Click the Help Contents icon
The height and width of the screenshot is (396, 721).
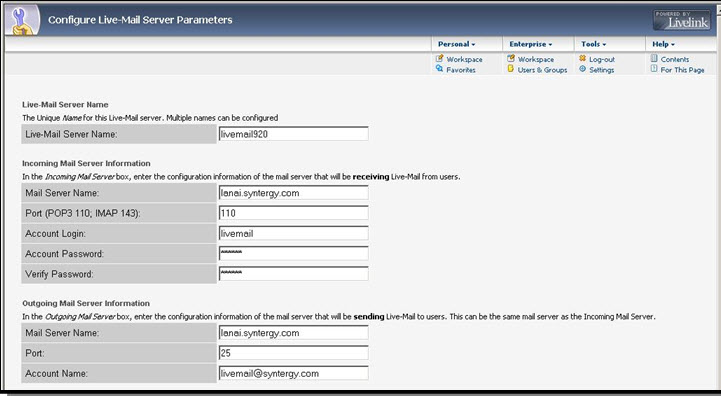pos(654,58)
